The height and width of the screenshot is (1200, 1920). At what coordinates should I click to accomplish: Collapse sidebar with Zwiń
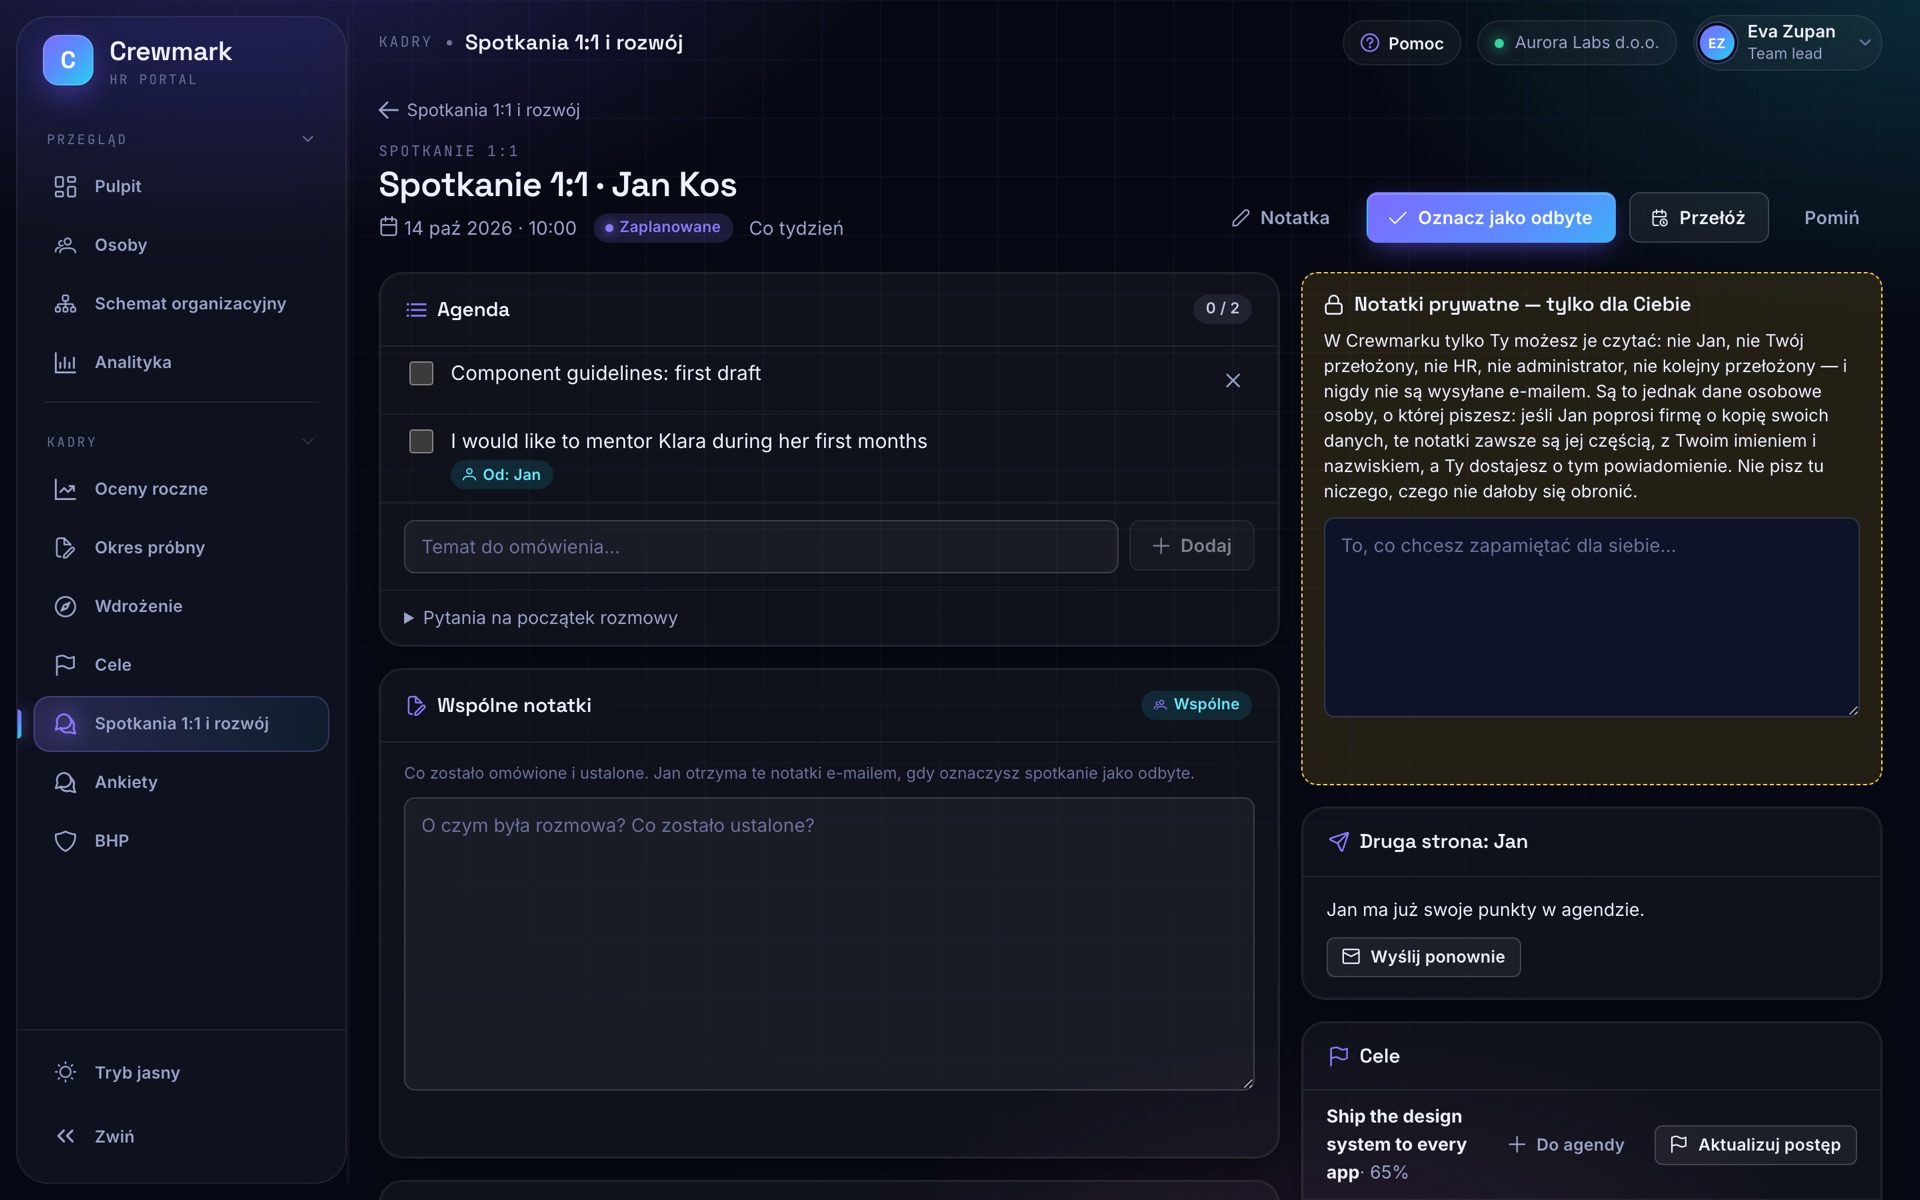tap(181, 1137)
